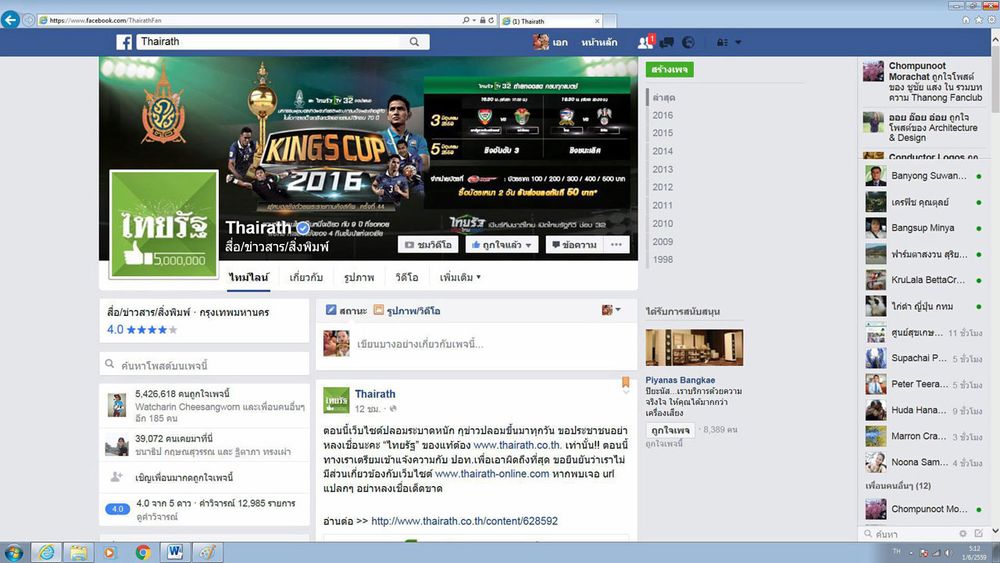Image resolution: width=1000 pixels, height=563 pixels.
Task: Open the www.thairath.co.th link in post
Action: [x=518, y=445]
